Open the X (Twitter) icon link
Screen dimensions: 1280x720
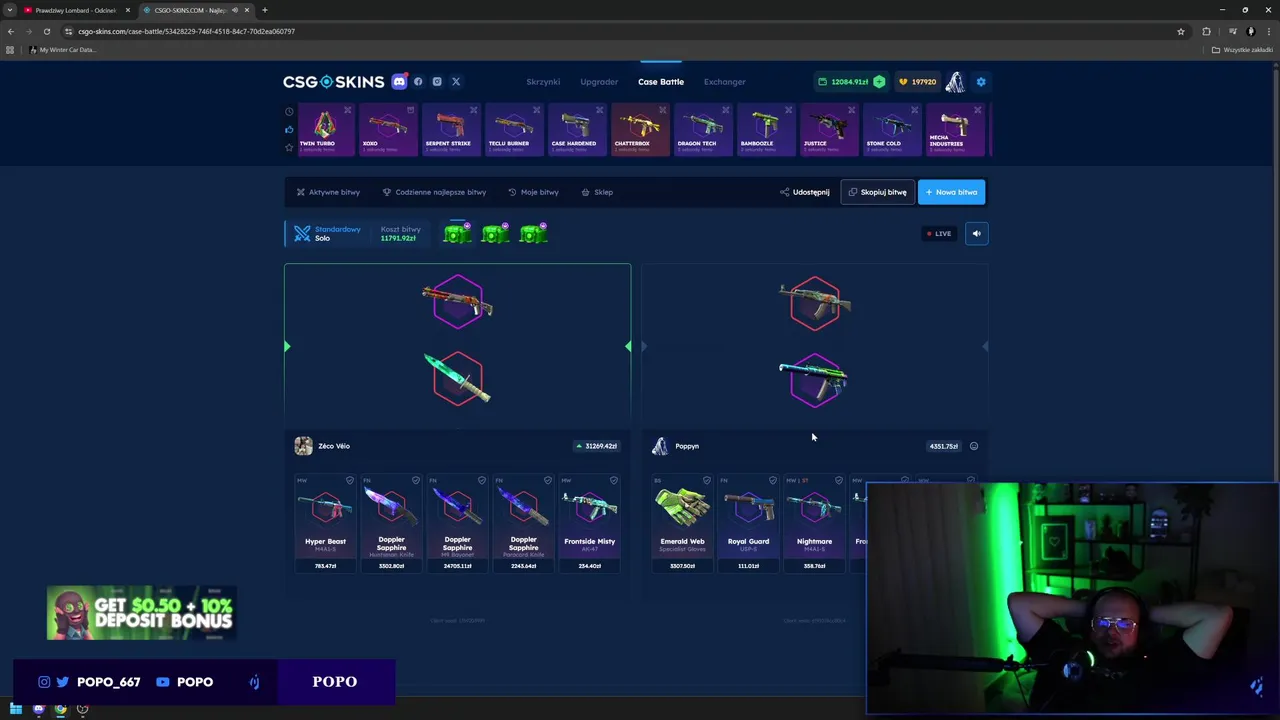456,82
